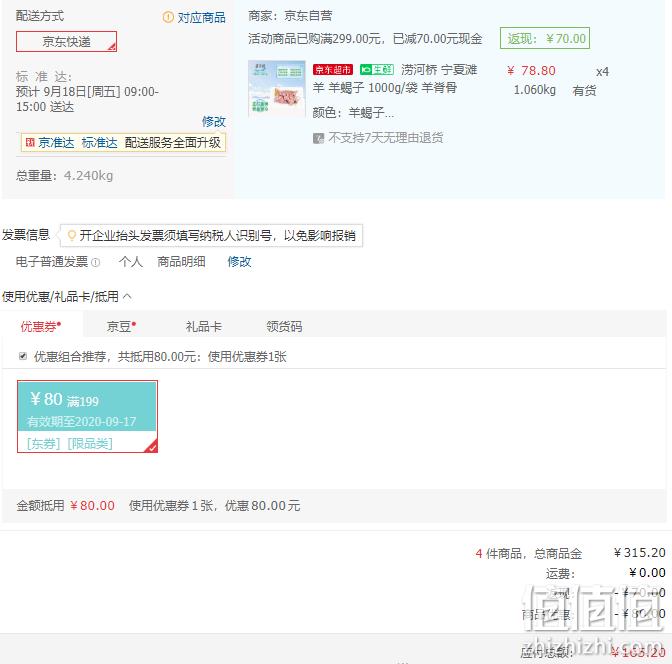Image resolution: width=672 pixels, height=664 pixels.
Task: Select 京东快递 delivery method
Action: pyautogui.click(x=66, y=42)
